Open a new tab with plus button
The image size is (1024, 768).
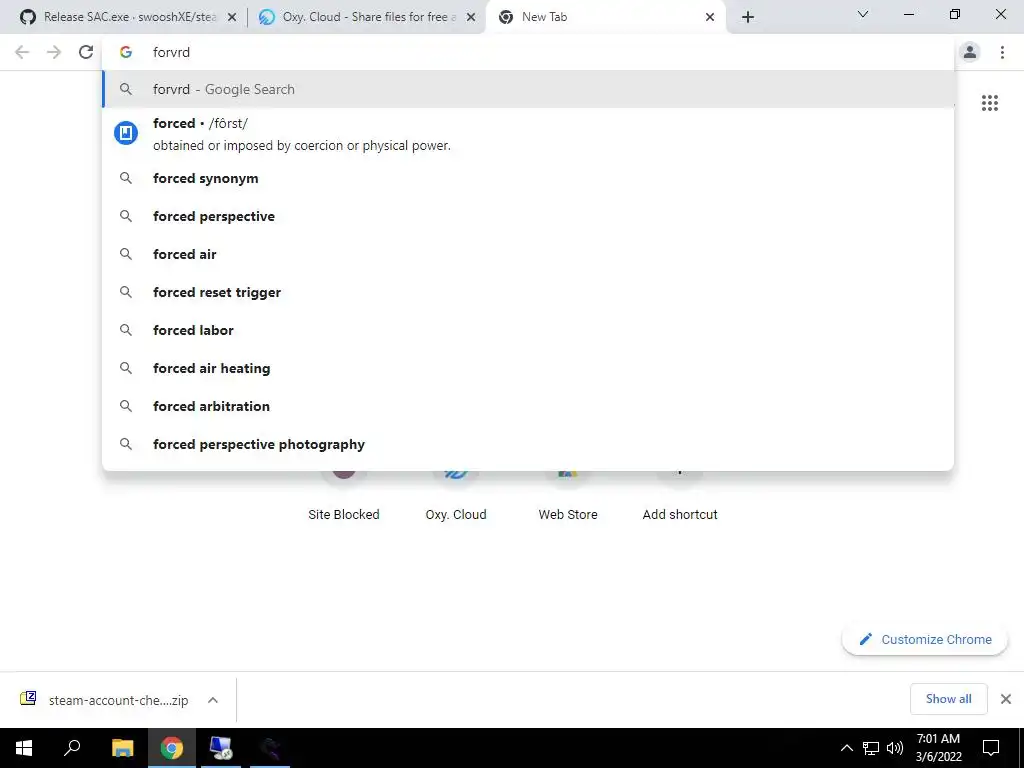[748, 18]
